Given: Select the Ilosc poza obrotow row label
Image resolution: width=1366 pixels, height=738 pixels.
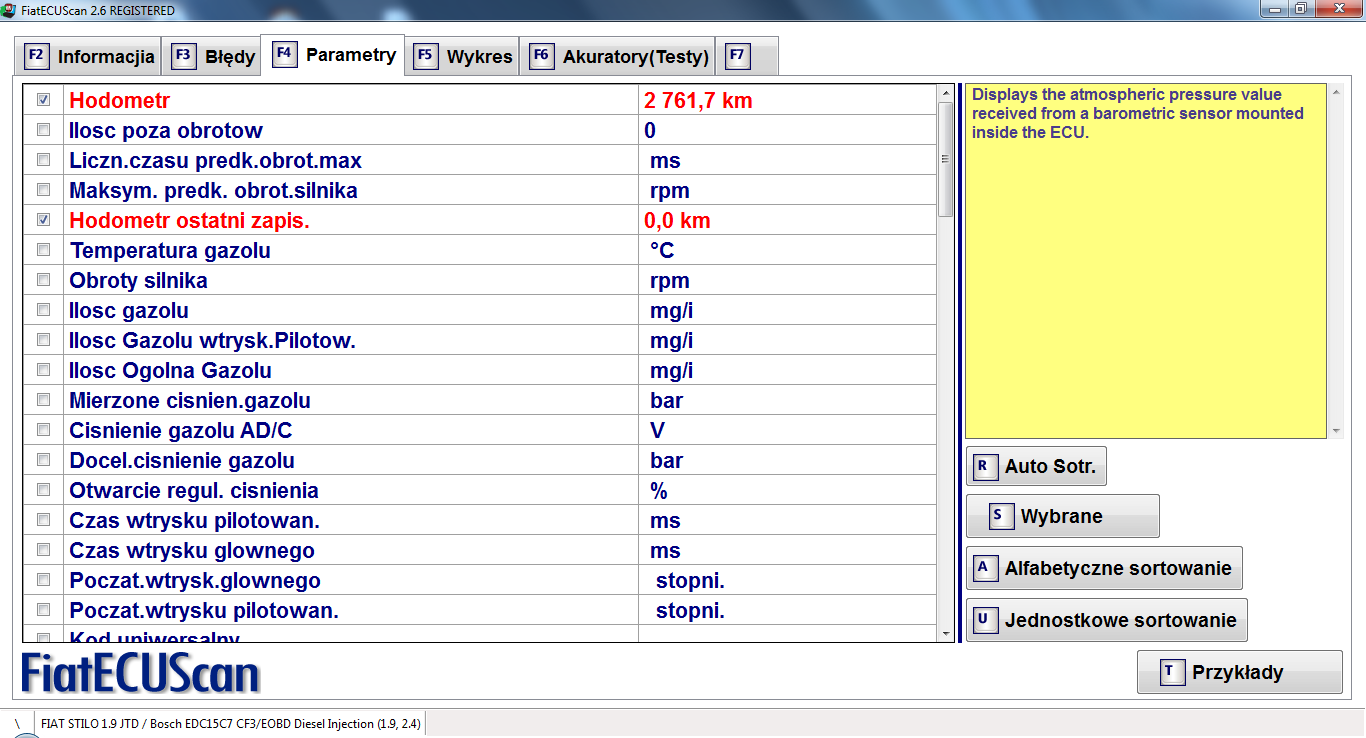Looking at the screenshot, I should point(166,130).
